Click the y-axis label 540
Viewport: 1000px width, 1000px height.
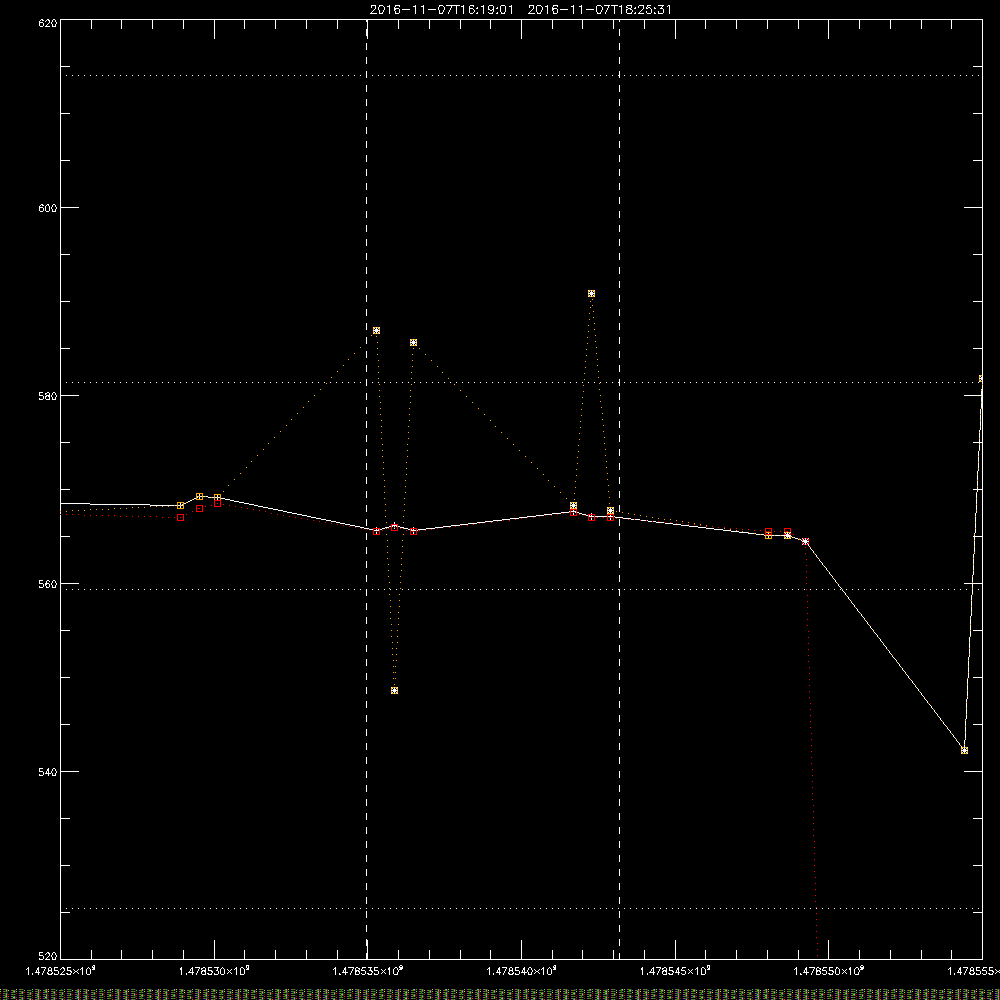(48, 772)
